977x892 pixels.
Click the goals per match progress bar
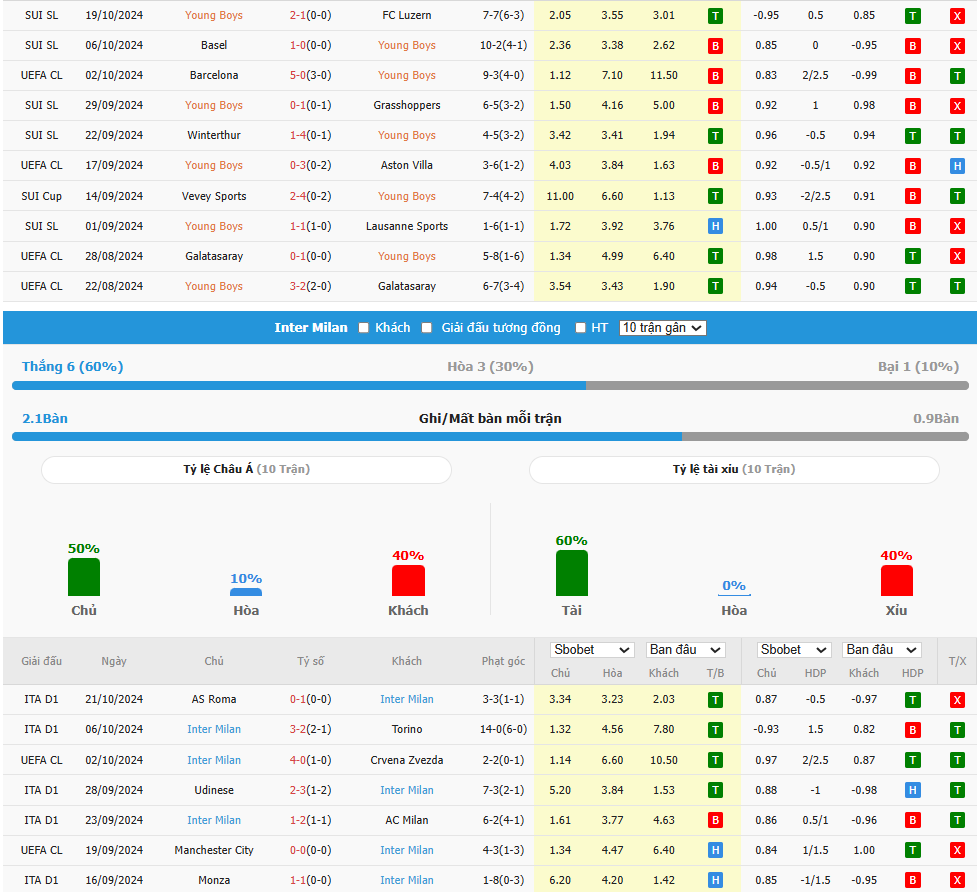[x=490, y=437]
